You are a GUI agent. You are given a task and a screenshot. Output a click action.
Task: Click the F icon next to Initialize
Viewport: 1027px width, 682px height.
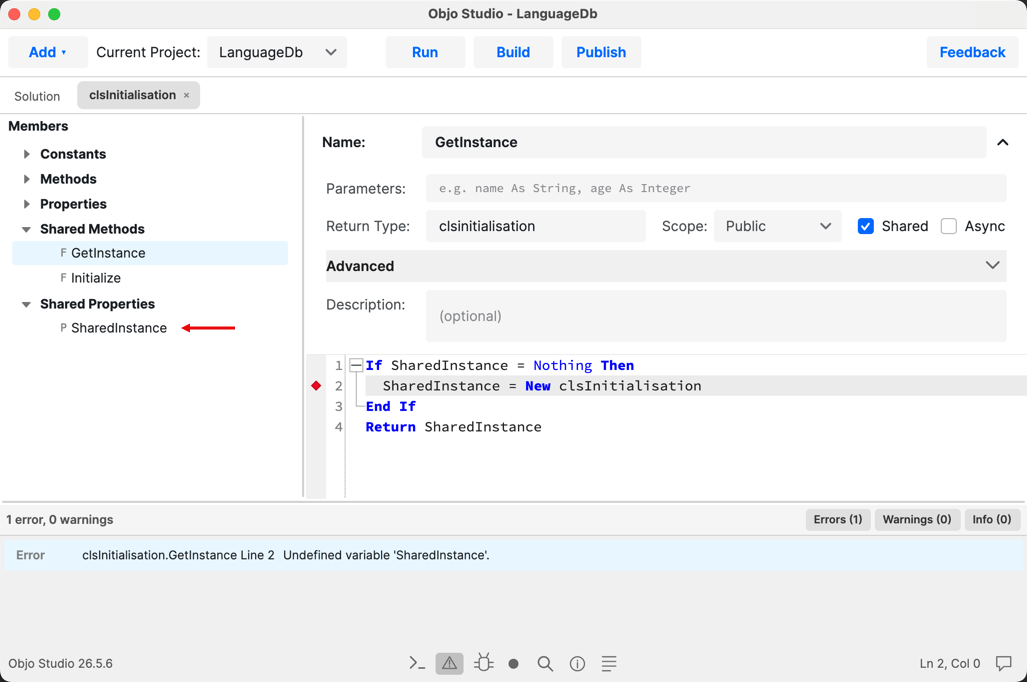click(x=64, y=278)
